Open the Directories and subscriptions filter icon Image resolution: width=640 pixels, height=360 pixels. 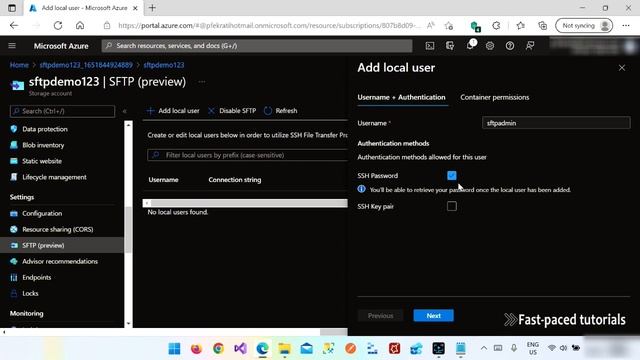pyautogui.click(x=450, y=46)
